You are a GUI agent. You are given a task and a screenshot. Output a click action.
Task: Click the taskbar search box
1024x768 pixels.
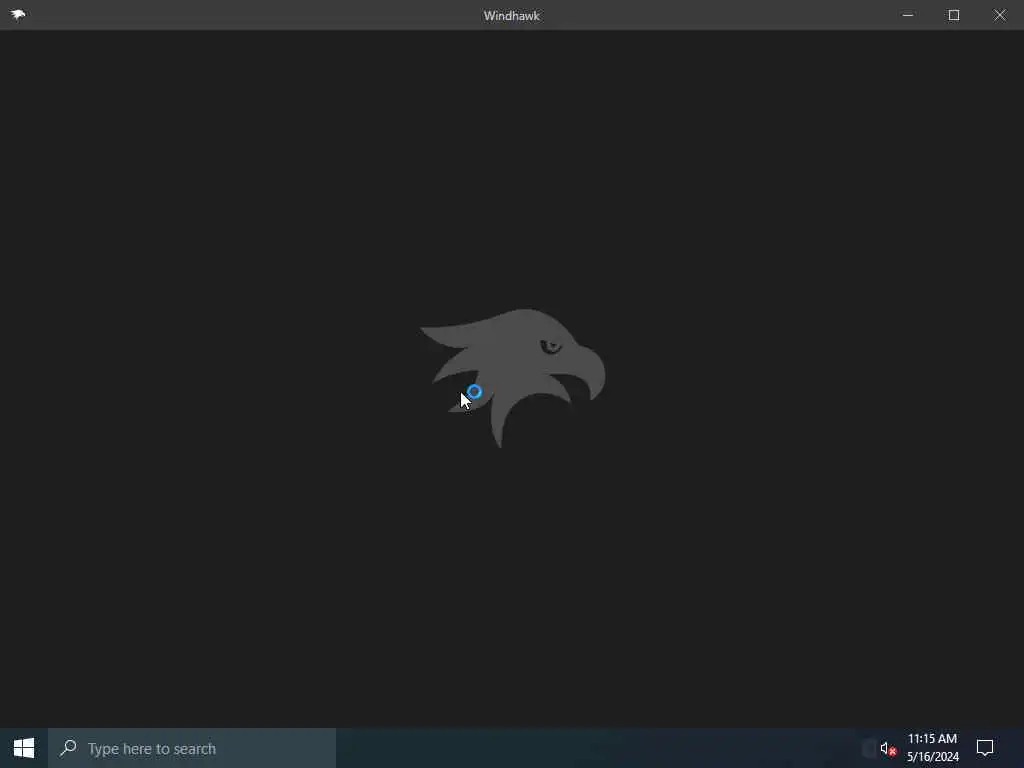tap(192, 748)
